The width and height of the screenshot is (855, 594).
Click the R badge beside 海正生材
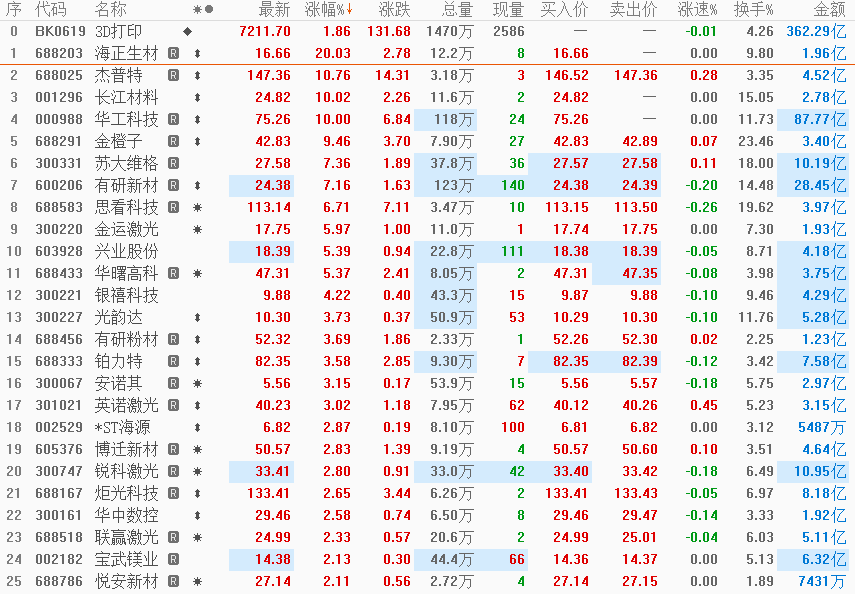[x=173, y=53]
